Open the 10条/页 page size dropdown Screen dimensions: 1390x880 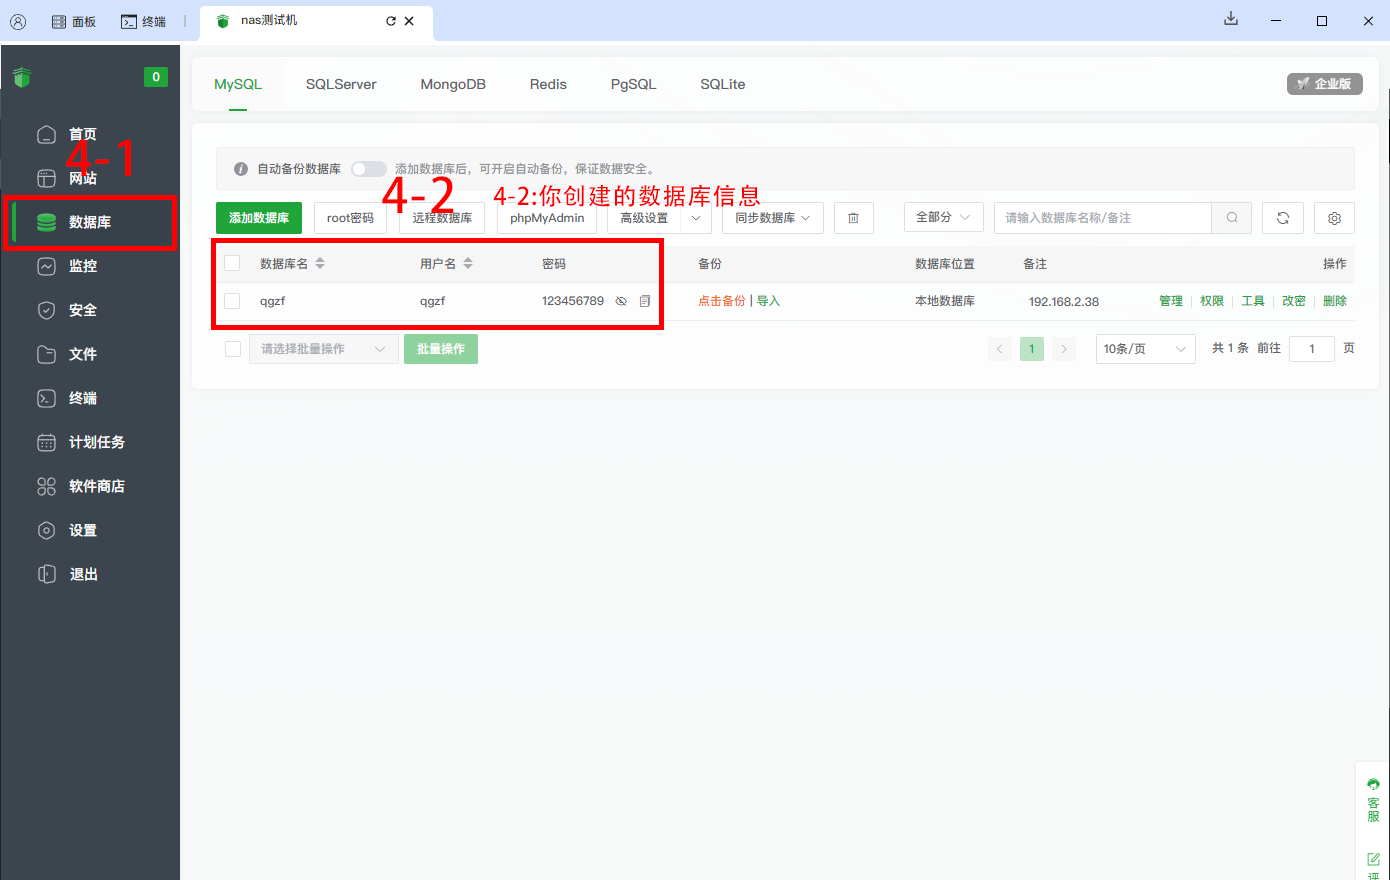coord(1145,349)
